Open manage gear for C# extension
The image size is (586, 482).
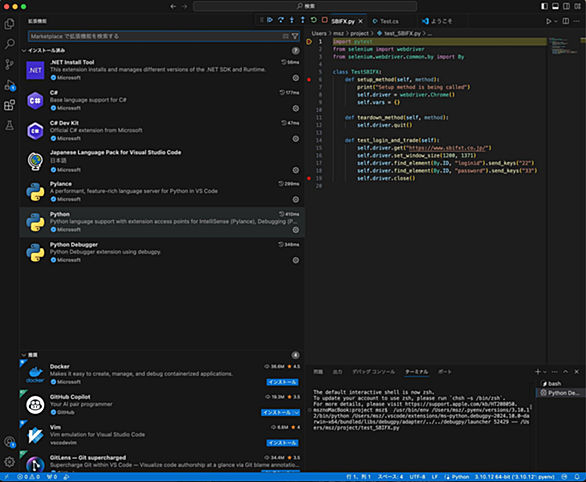coord(296,108)
